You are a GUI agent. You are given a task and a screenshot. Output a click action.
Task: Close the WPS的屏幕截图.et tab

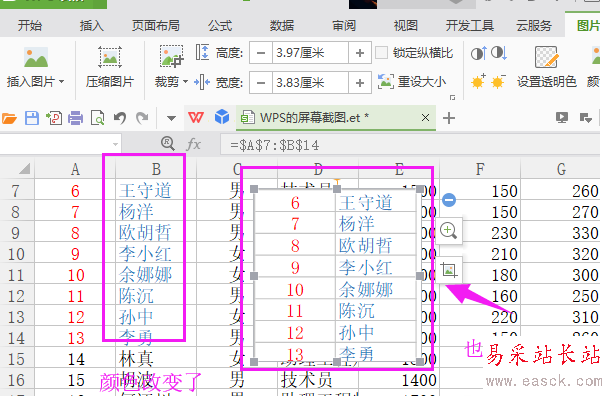point(425,117)
